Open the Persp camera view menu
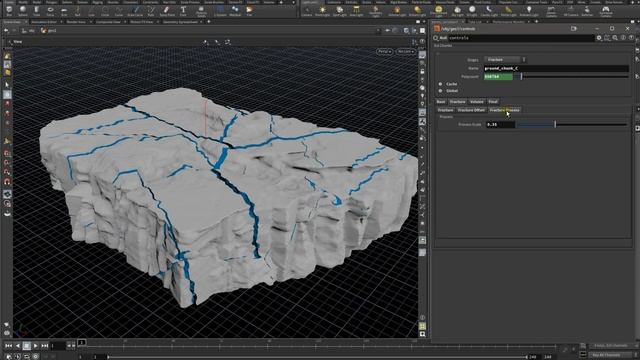Screen dimensions: 640x360 coord(384,51)
